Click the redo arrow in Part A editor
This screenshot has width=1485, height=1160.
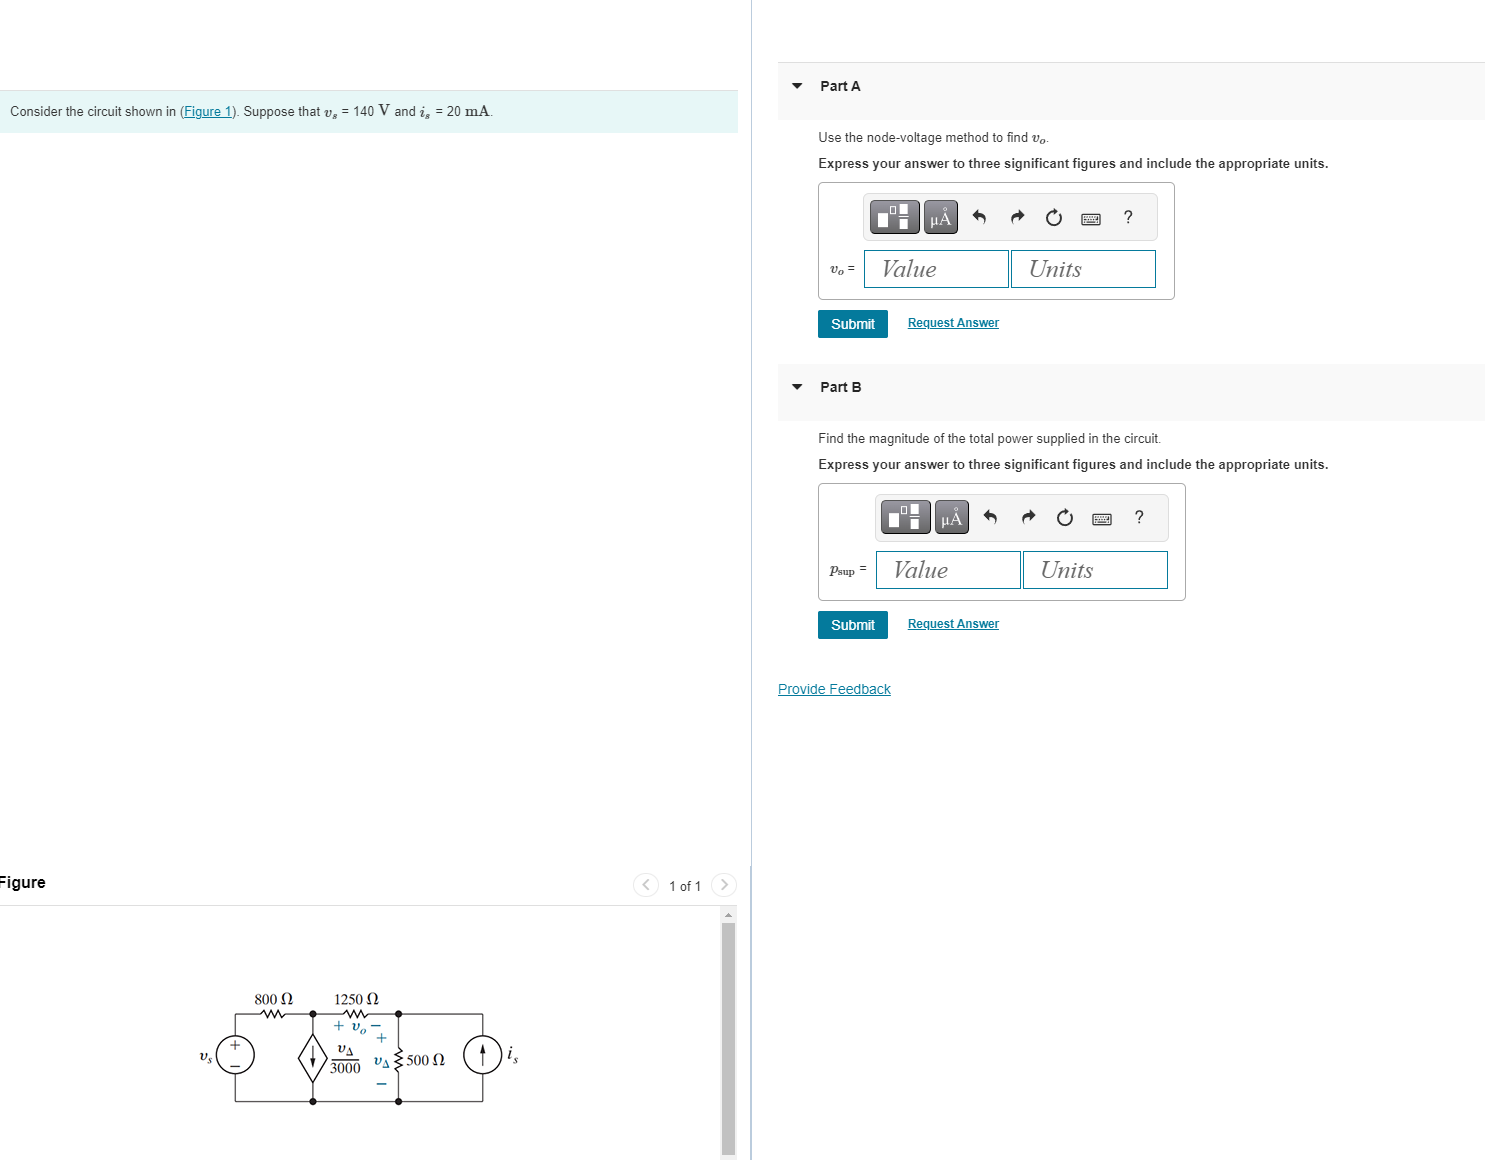click(x=1016, y=217)
